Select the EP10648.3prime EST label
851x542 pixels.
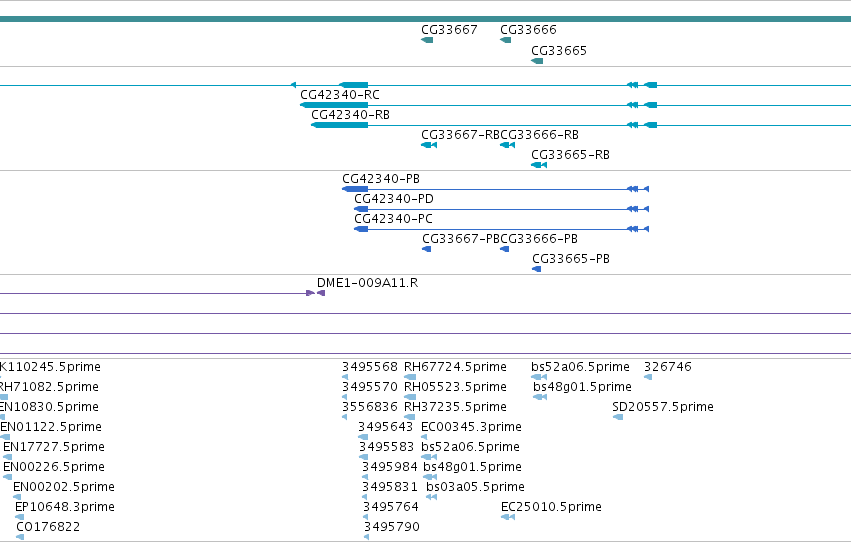(65, 507)
